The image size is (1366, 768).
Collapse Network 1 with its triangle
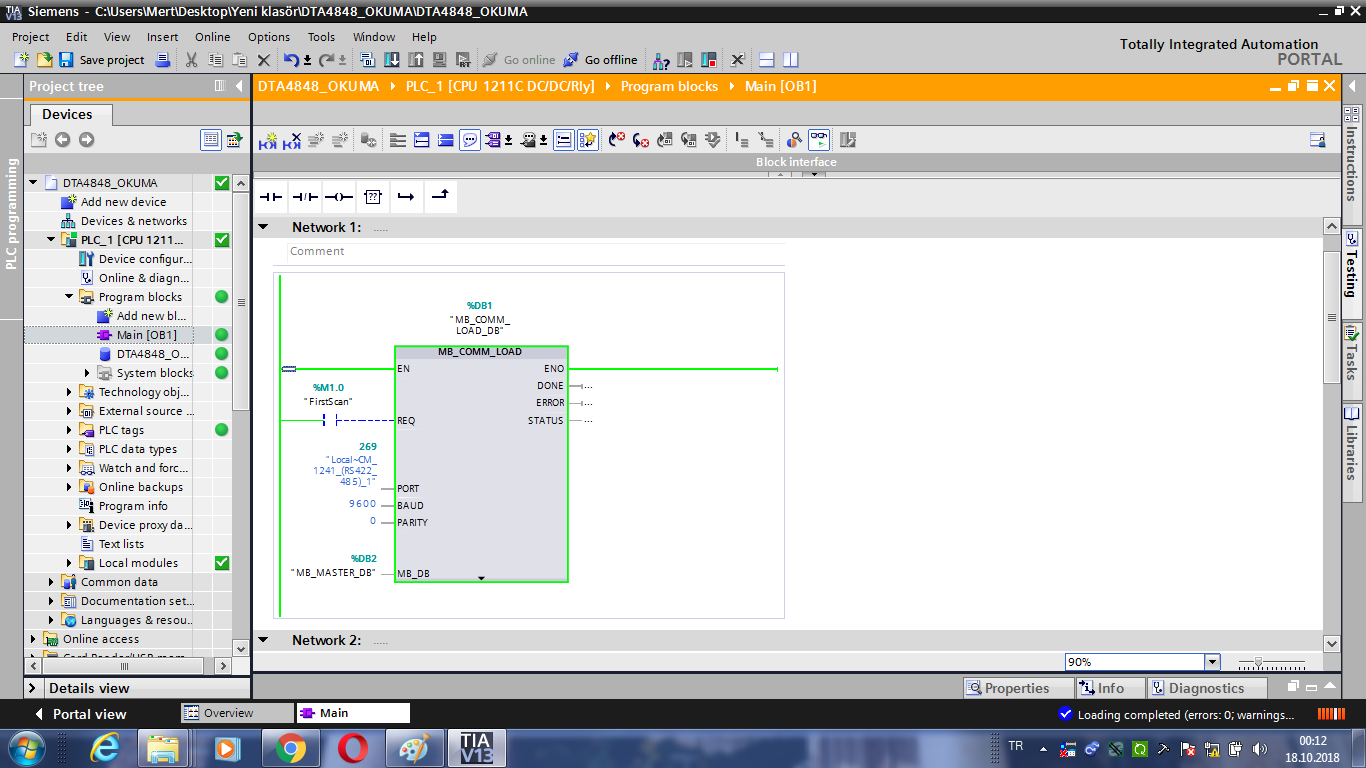[x=264, y=227]
